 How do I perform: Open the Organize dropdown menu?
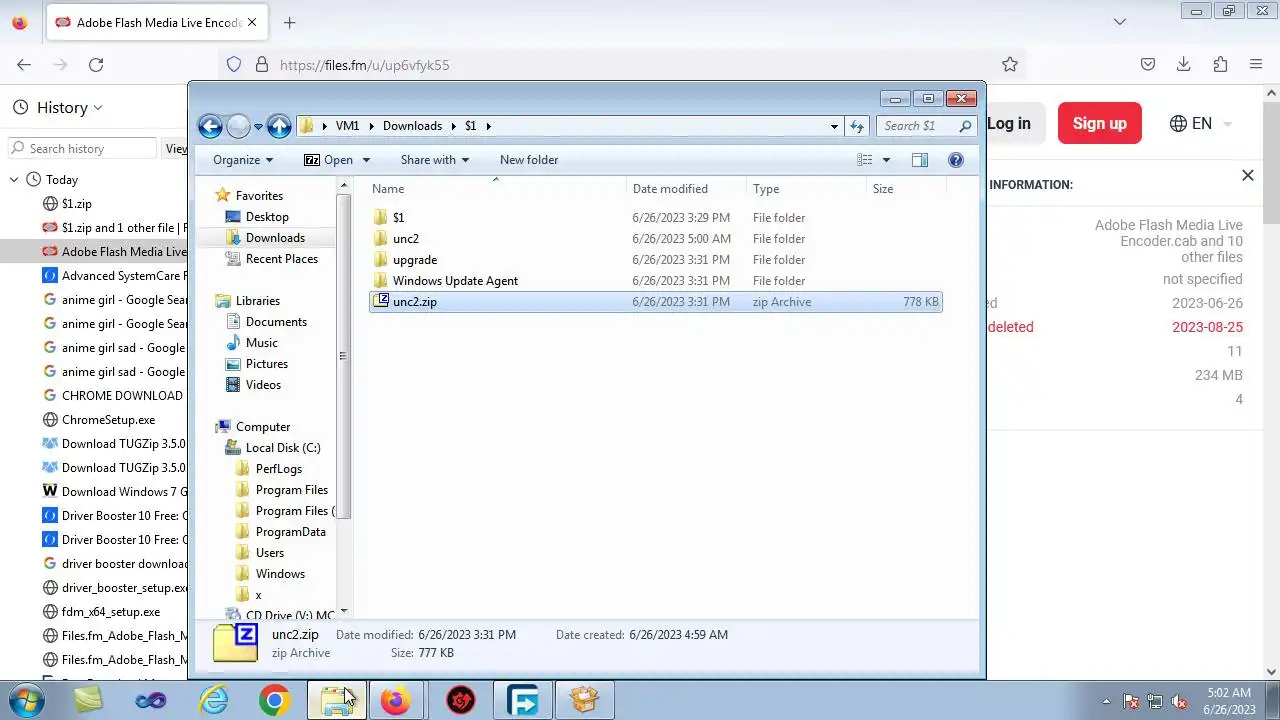point(243,160)
